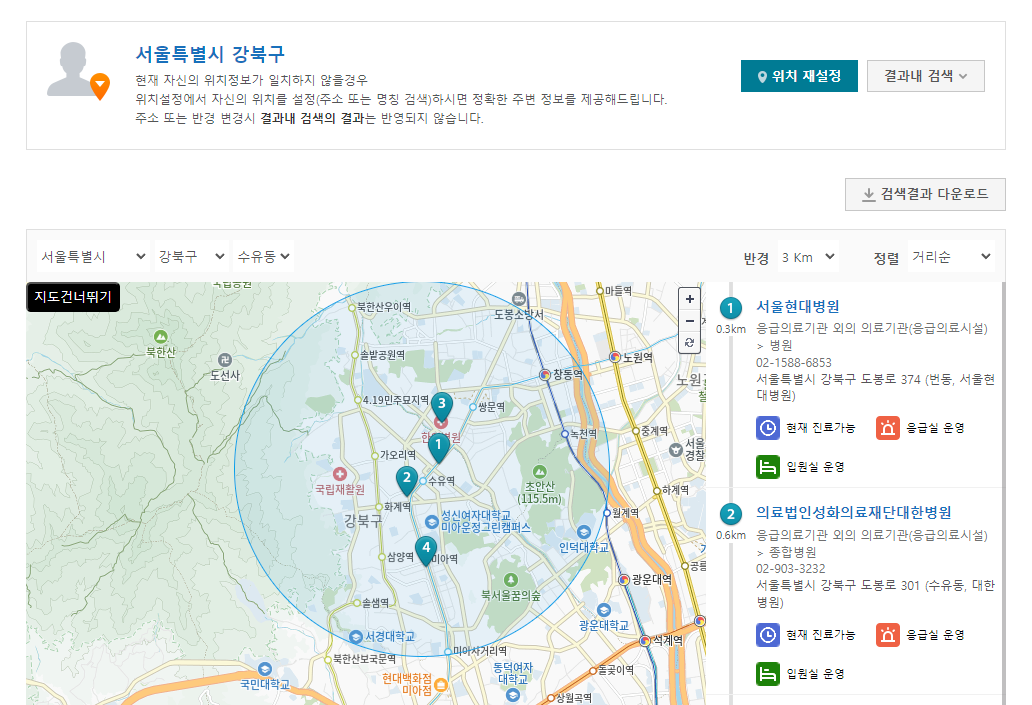
Task: Click map marker number 1
Action: pos(438,445)
